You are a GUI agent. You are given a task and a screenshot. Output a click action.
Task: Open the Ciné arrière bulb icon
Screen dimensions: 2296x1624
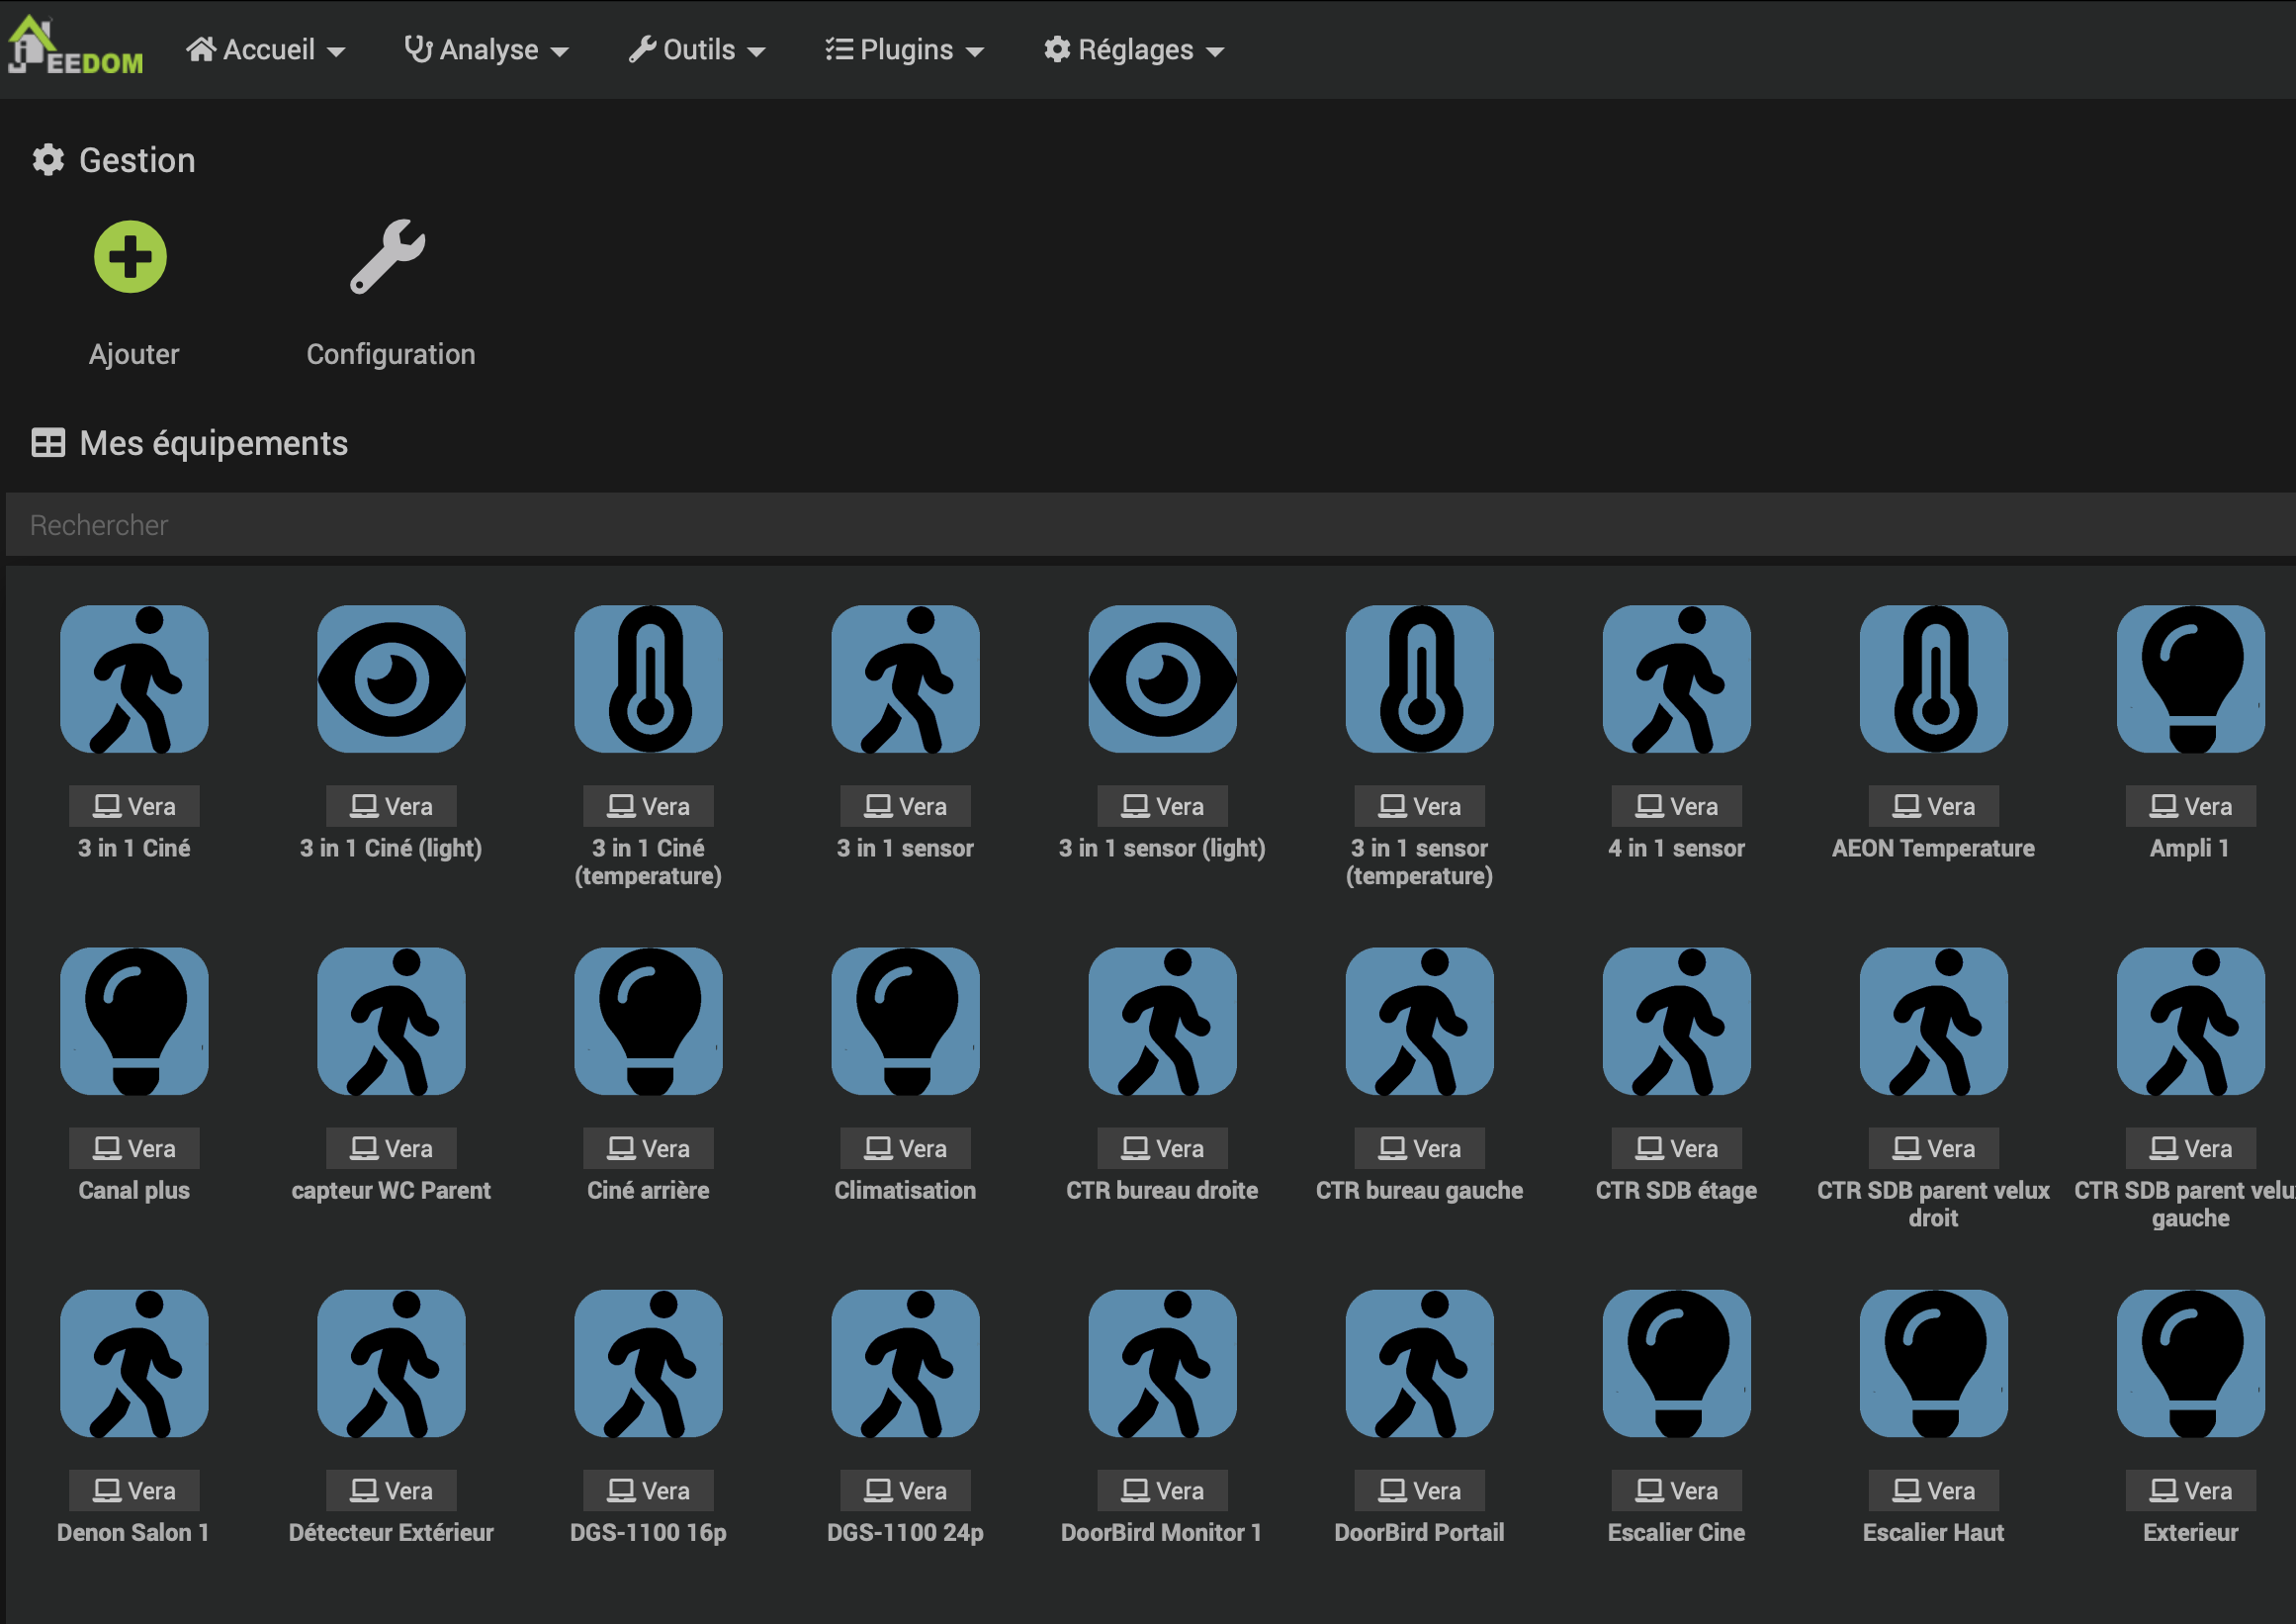point(648,1021)
